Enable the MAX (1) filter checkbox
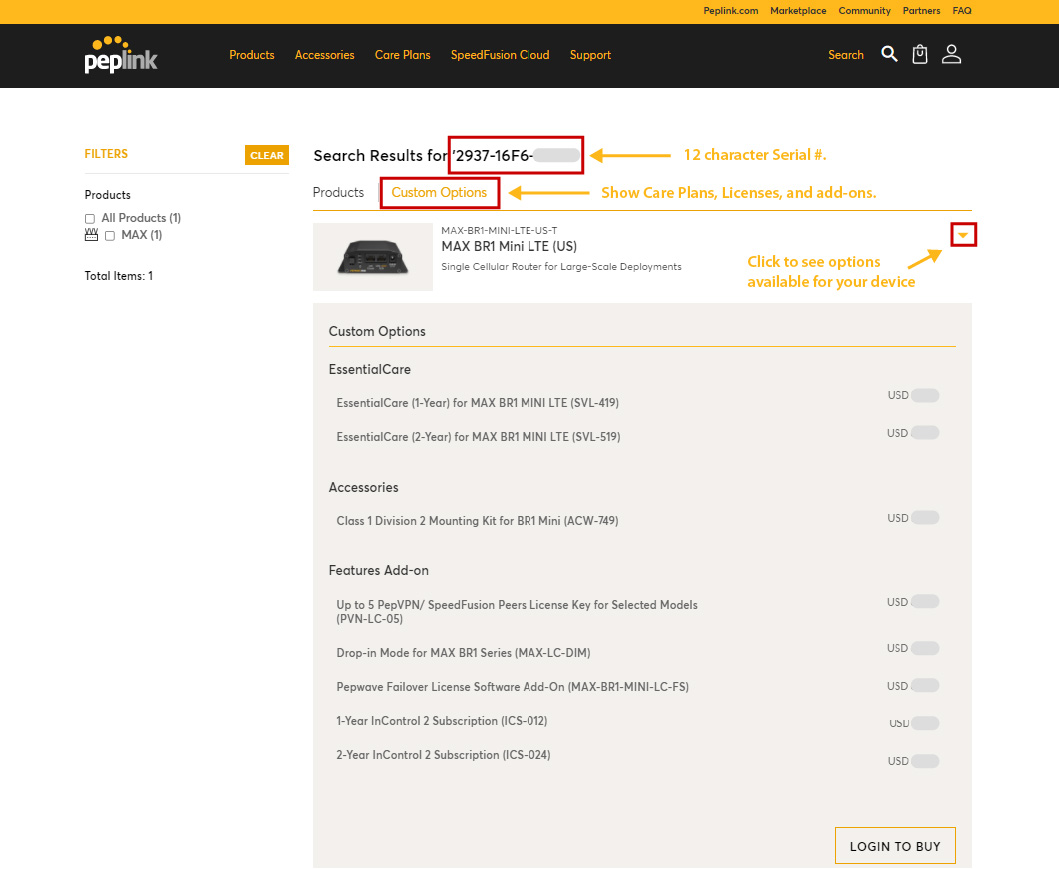Screen dimensions: 1059x869 (x=109, y=235)
